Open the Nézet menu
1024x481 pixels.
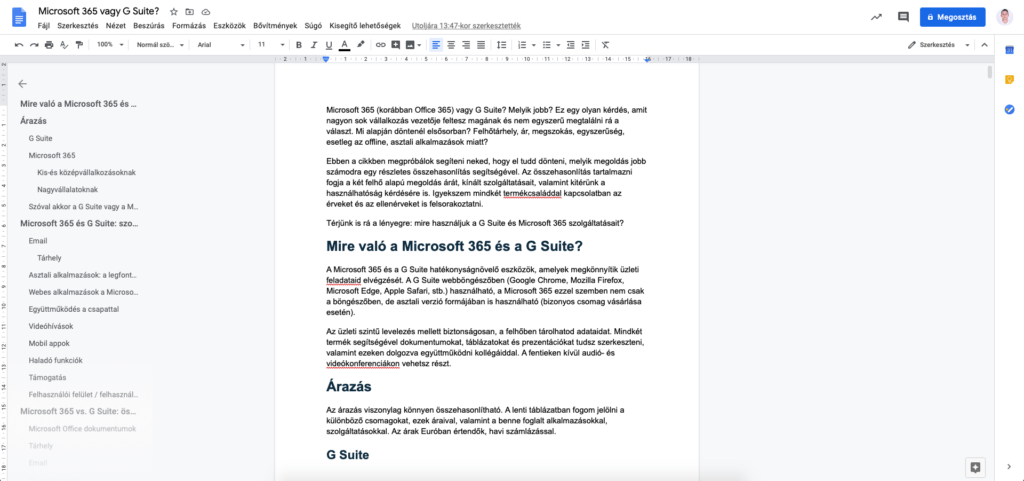(116, 26)
